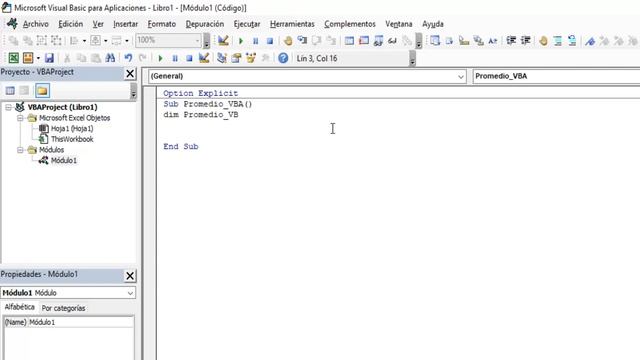Open the Ventana menu
The image size is (640, 360).
click(x=399, y=24)
